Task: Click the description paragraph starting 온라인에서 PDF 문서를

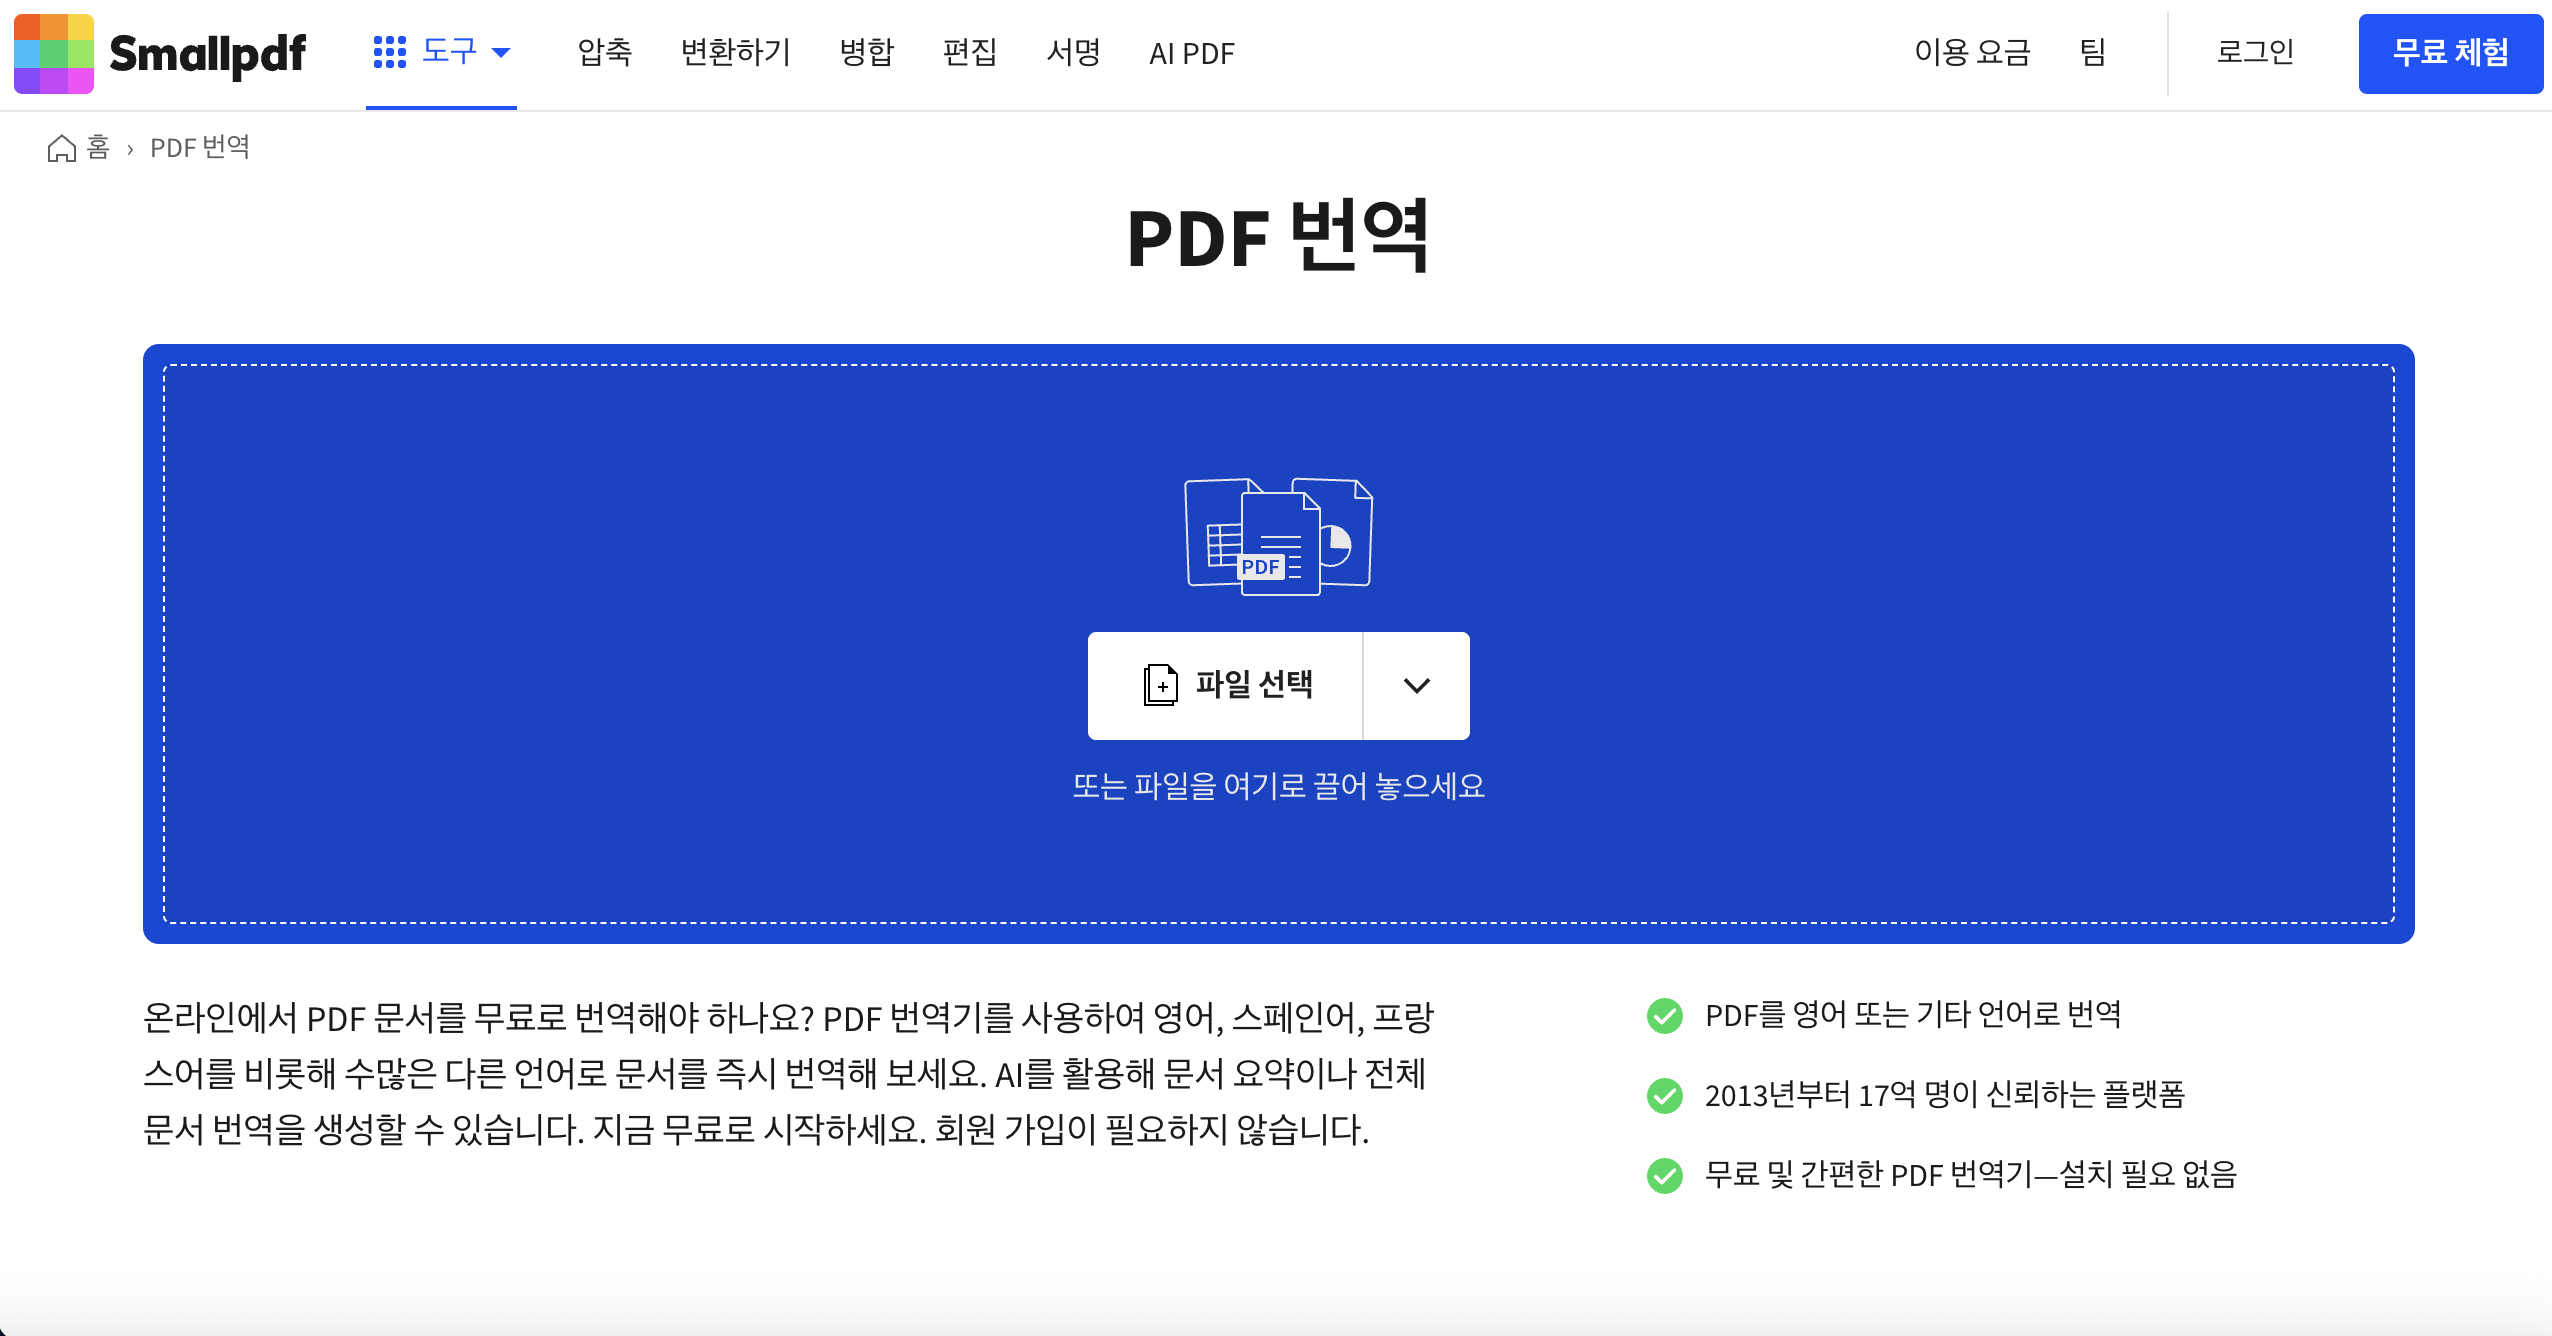Action: click(x=788, y=1074)
